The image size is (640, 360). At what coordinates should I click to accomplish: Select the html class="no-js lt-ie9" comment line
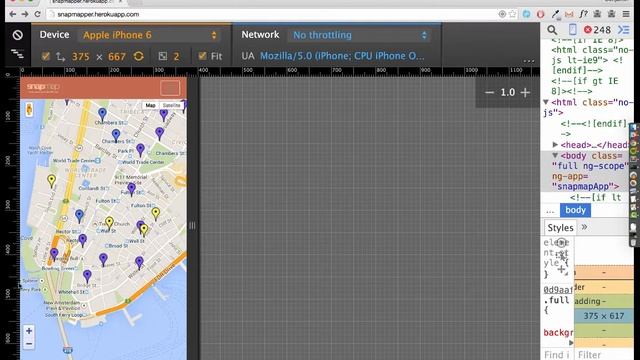(587, 60)
